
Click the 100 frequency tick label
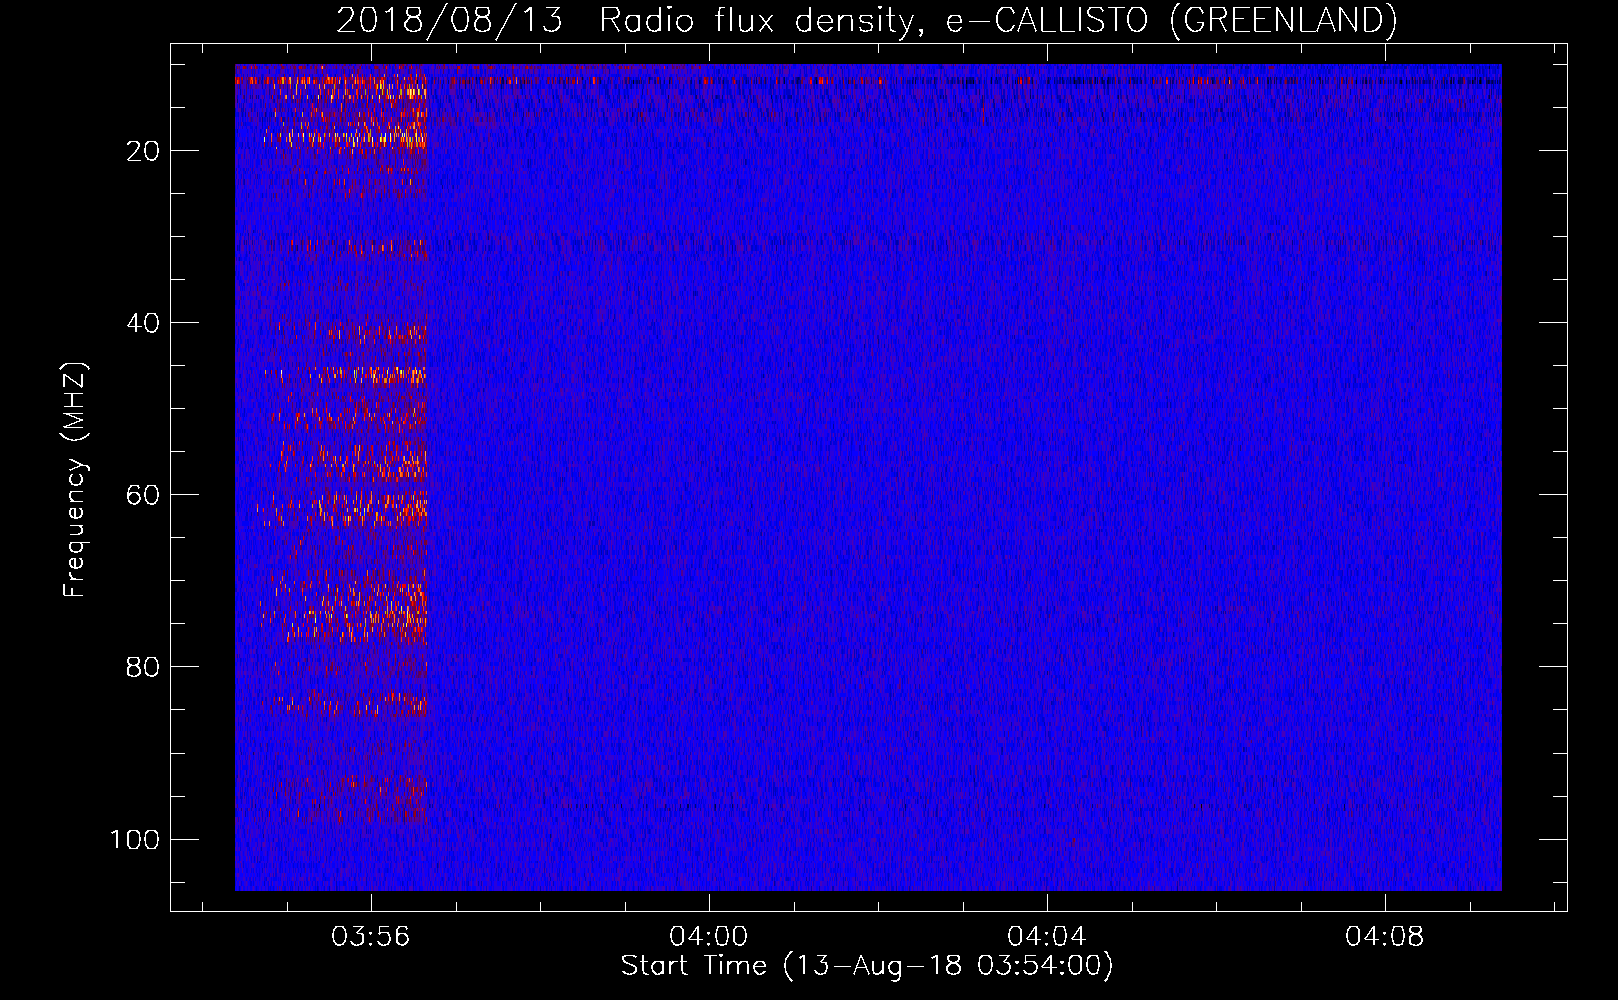pyautogui.click(x=136, y=839)
